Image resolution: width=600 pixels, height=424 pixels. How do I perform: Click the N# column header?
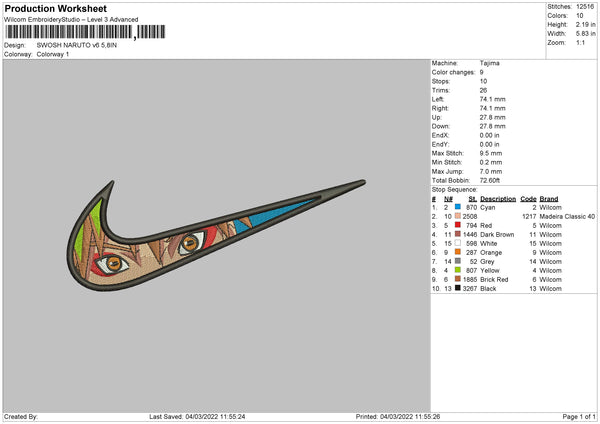(448, 199)
